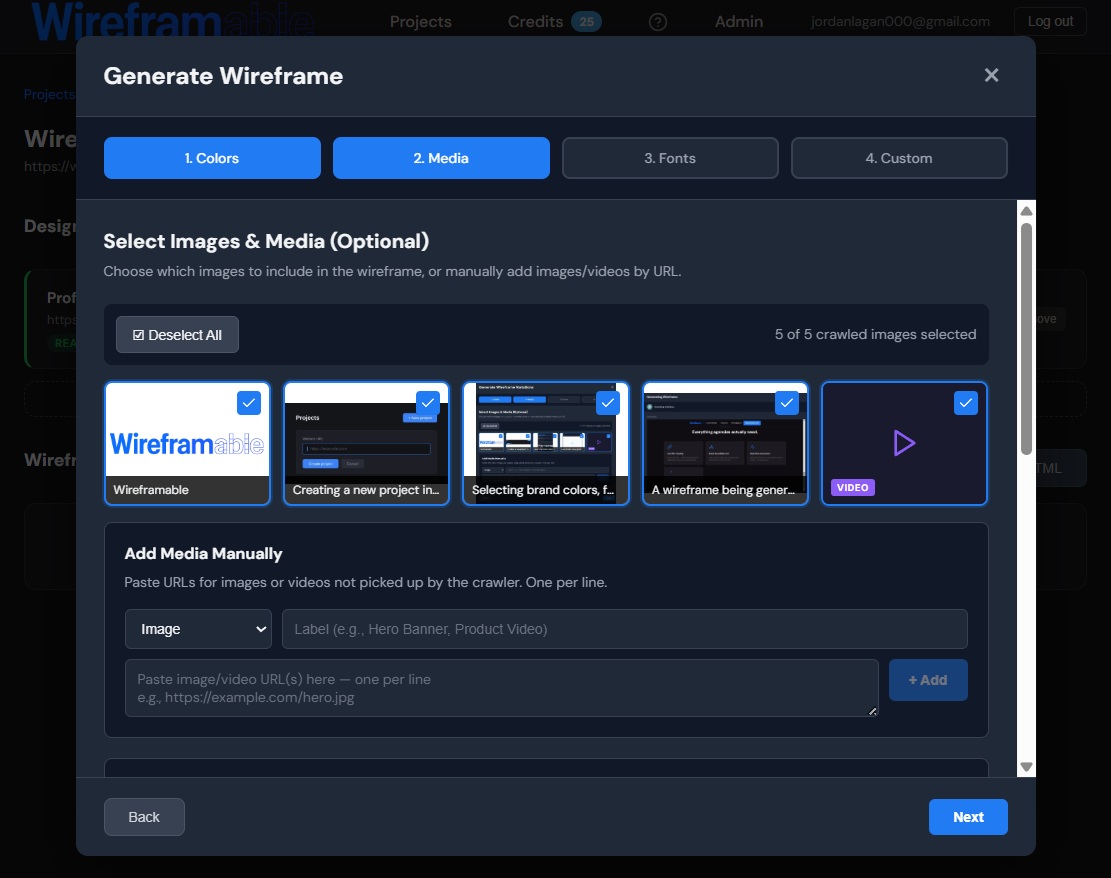
Task: Select 'Creating a new project in...' thumbnail
Action: click(366, 444)
